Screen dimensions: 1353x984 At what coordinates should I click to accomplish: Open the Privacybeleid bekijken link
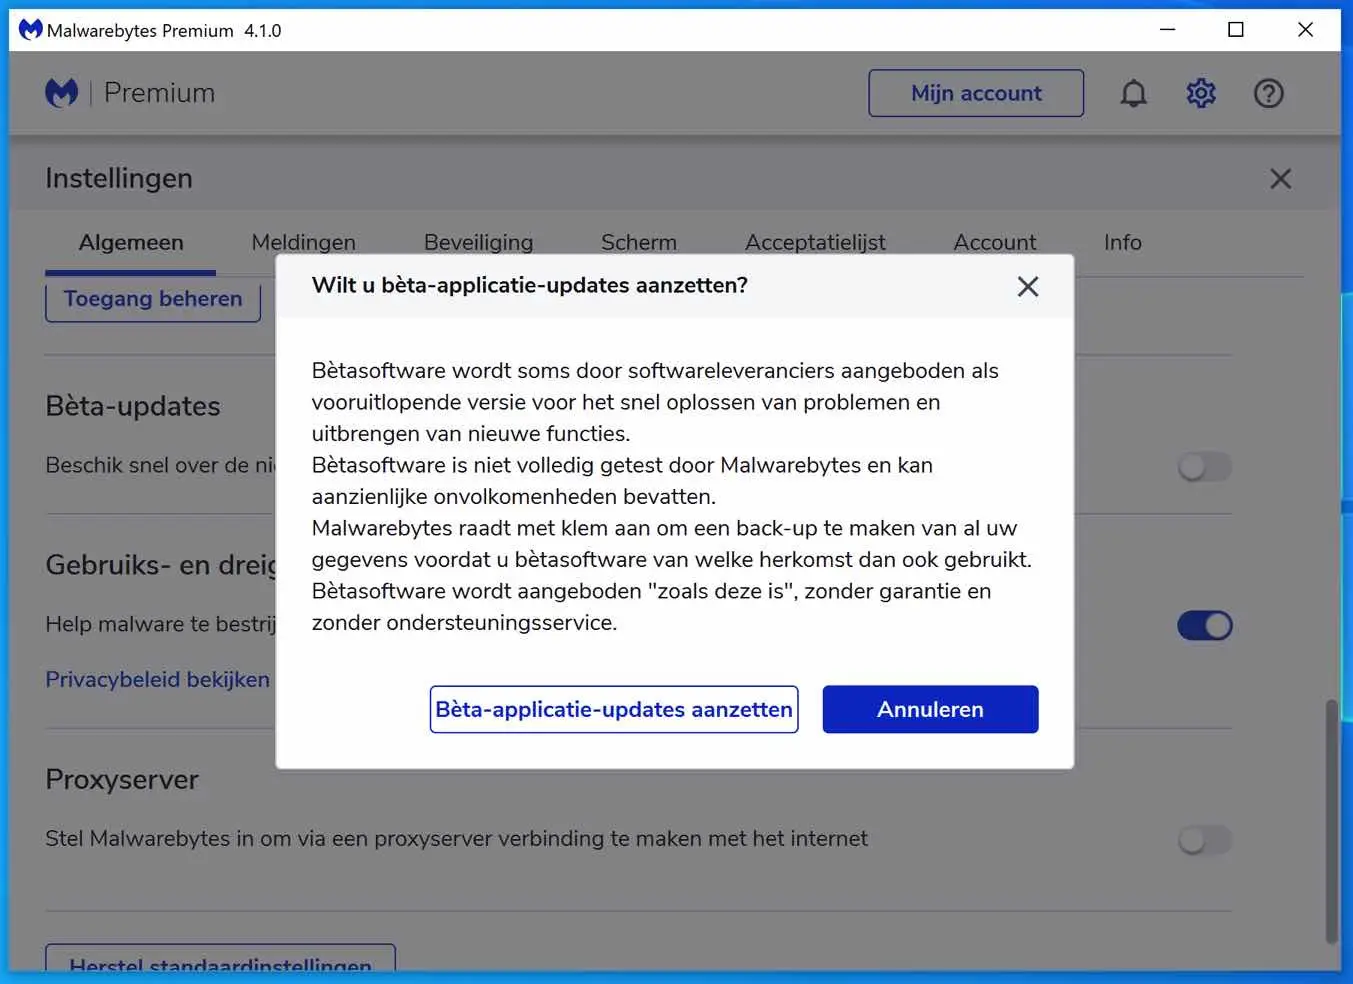click(158, 679)
